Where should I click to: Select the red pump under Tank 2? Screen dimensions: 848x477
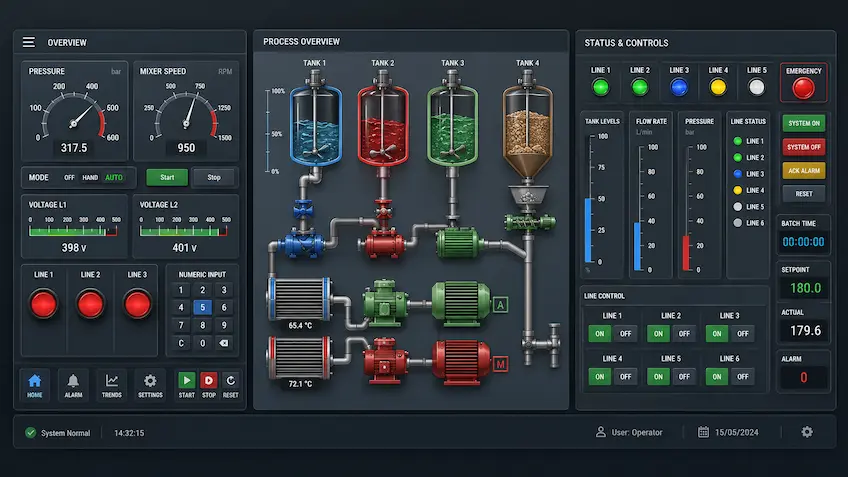pyautogui.click(x=383, y=244)
